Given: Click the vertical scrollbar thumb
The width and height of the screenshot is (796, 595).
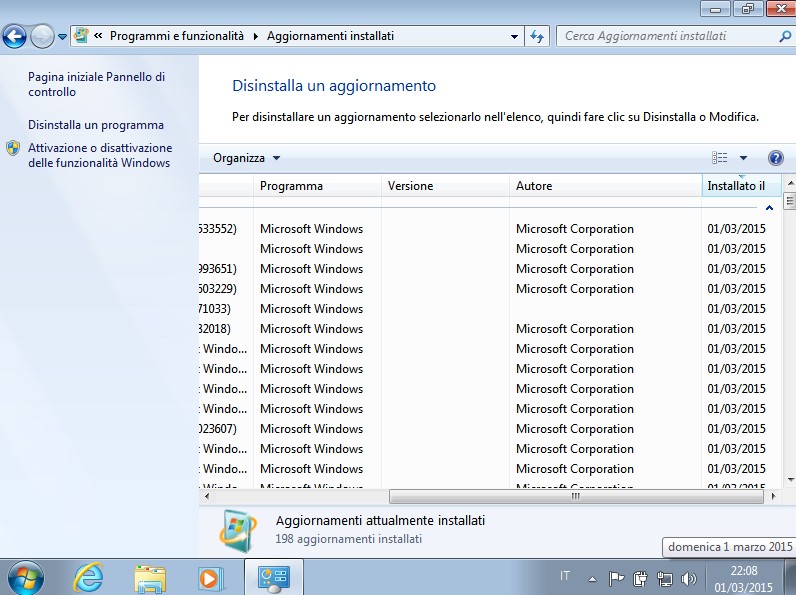Looking at the screenshot, I should (x=790, y=201).
